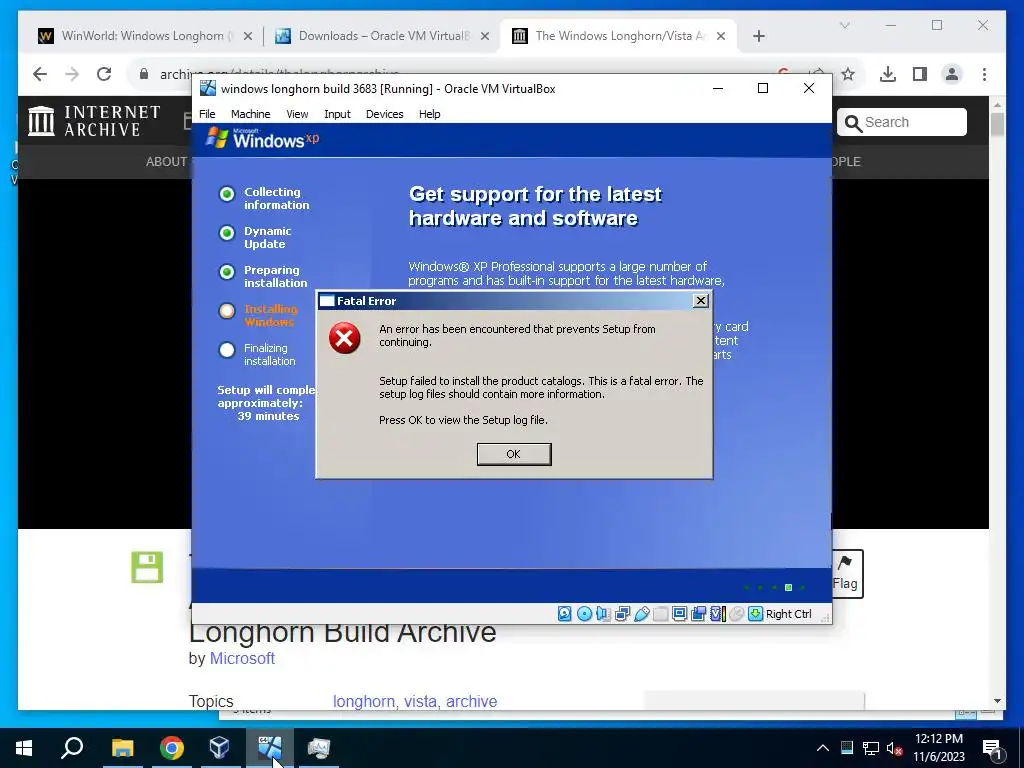Open notification center in taskbar
Viewport: 1024px width, 768px height.
[x=993, y=748]
